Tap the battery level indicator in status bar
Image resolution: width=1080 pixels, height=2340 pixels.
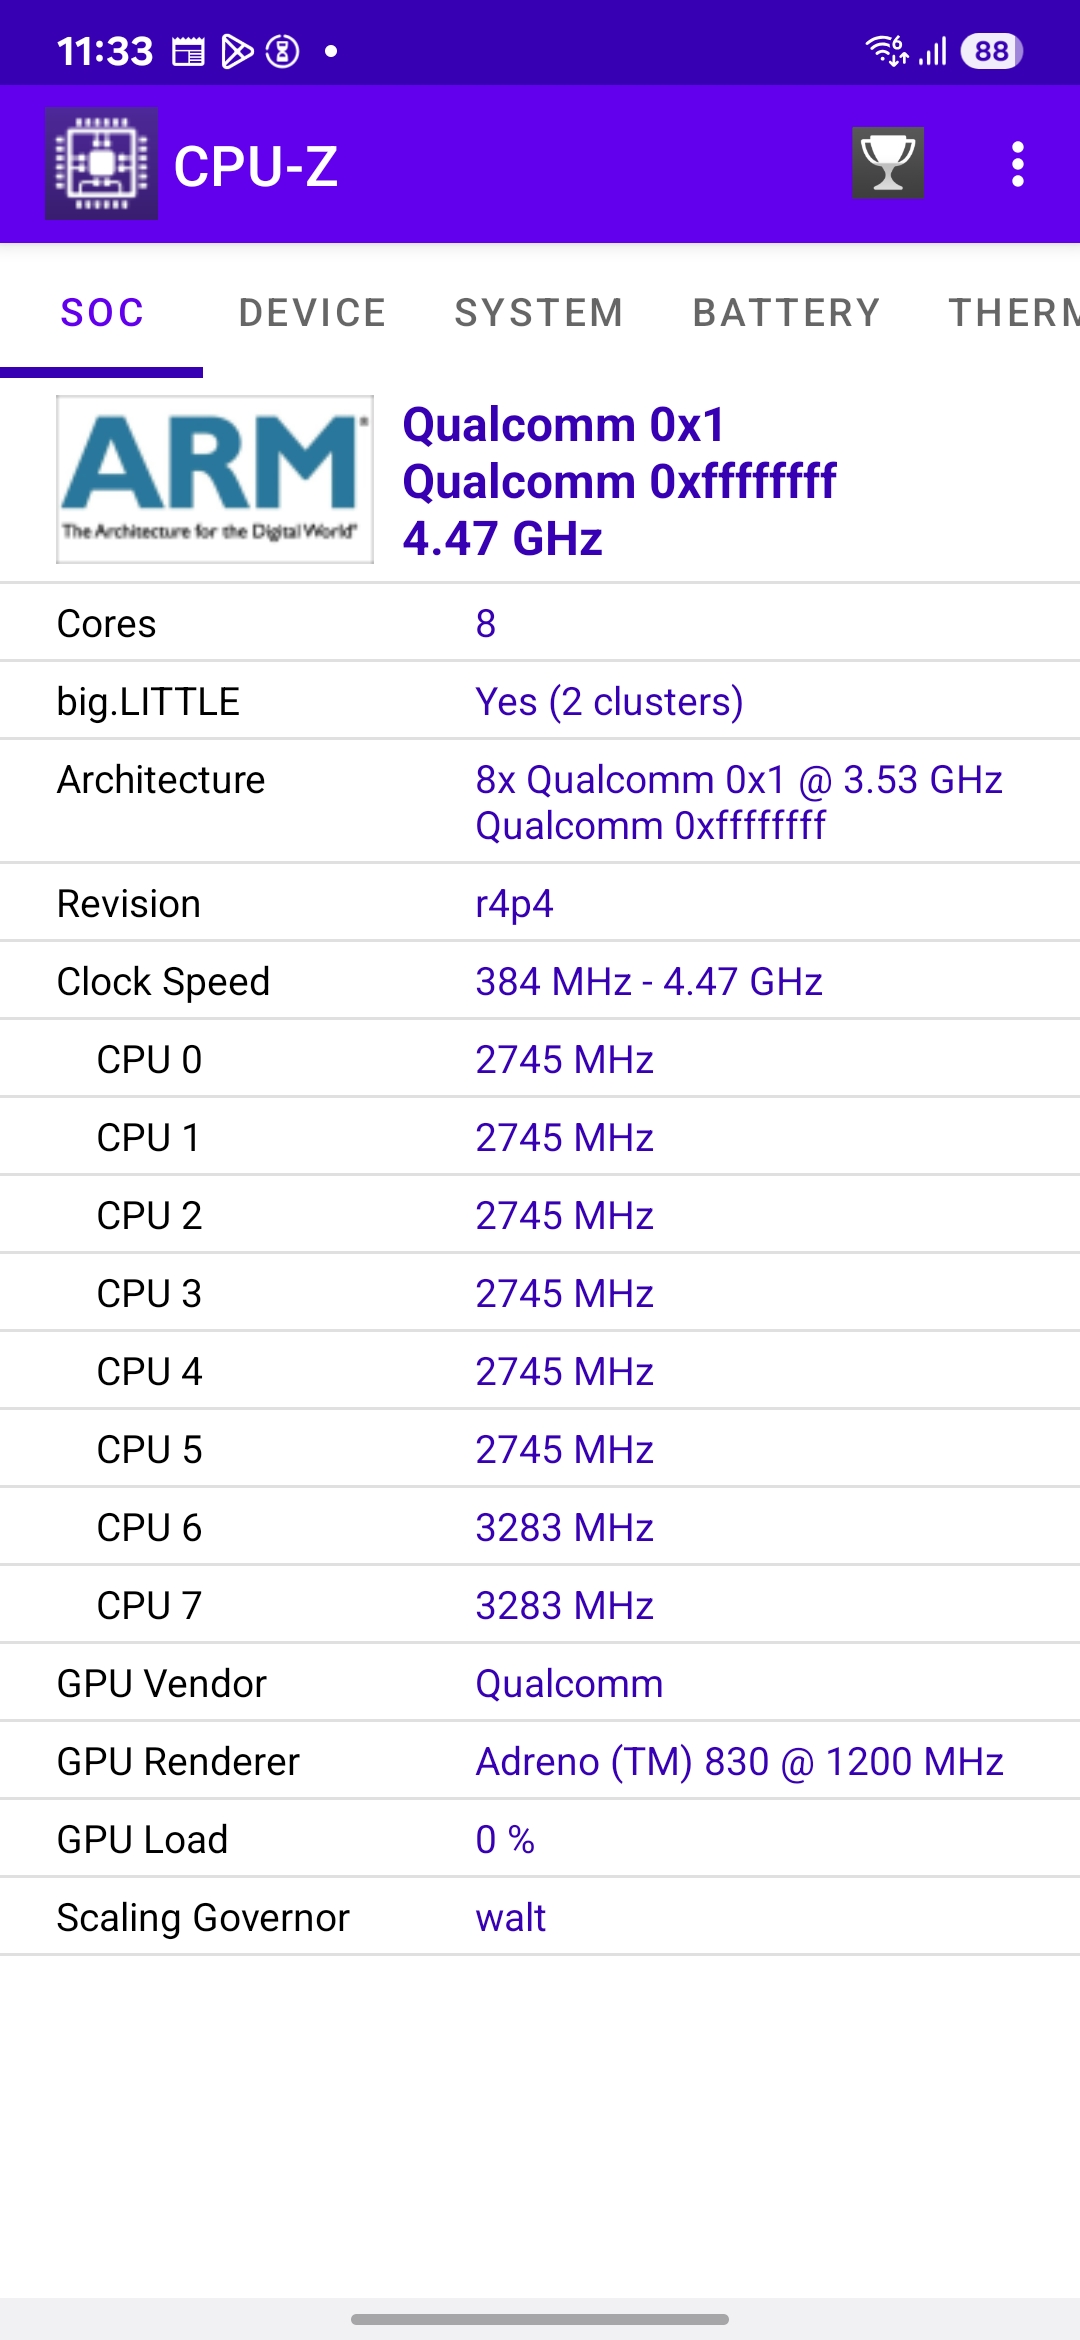[x=990, y=51]
